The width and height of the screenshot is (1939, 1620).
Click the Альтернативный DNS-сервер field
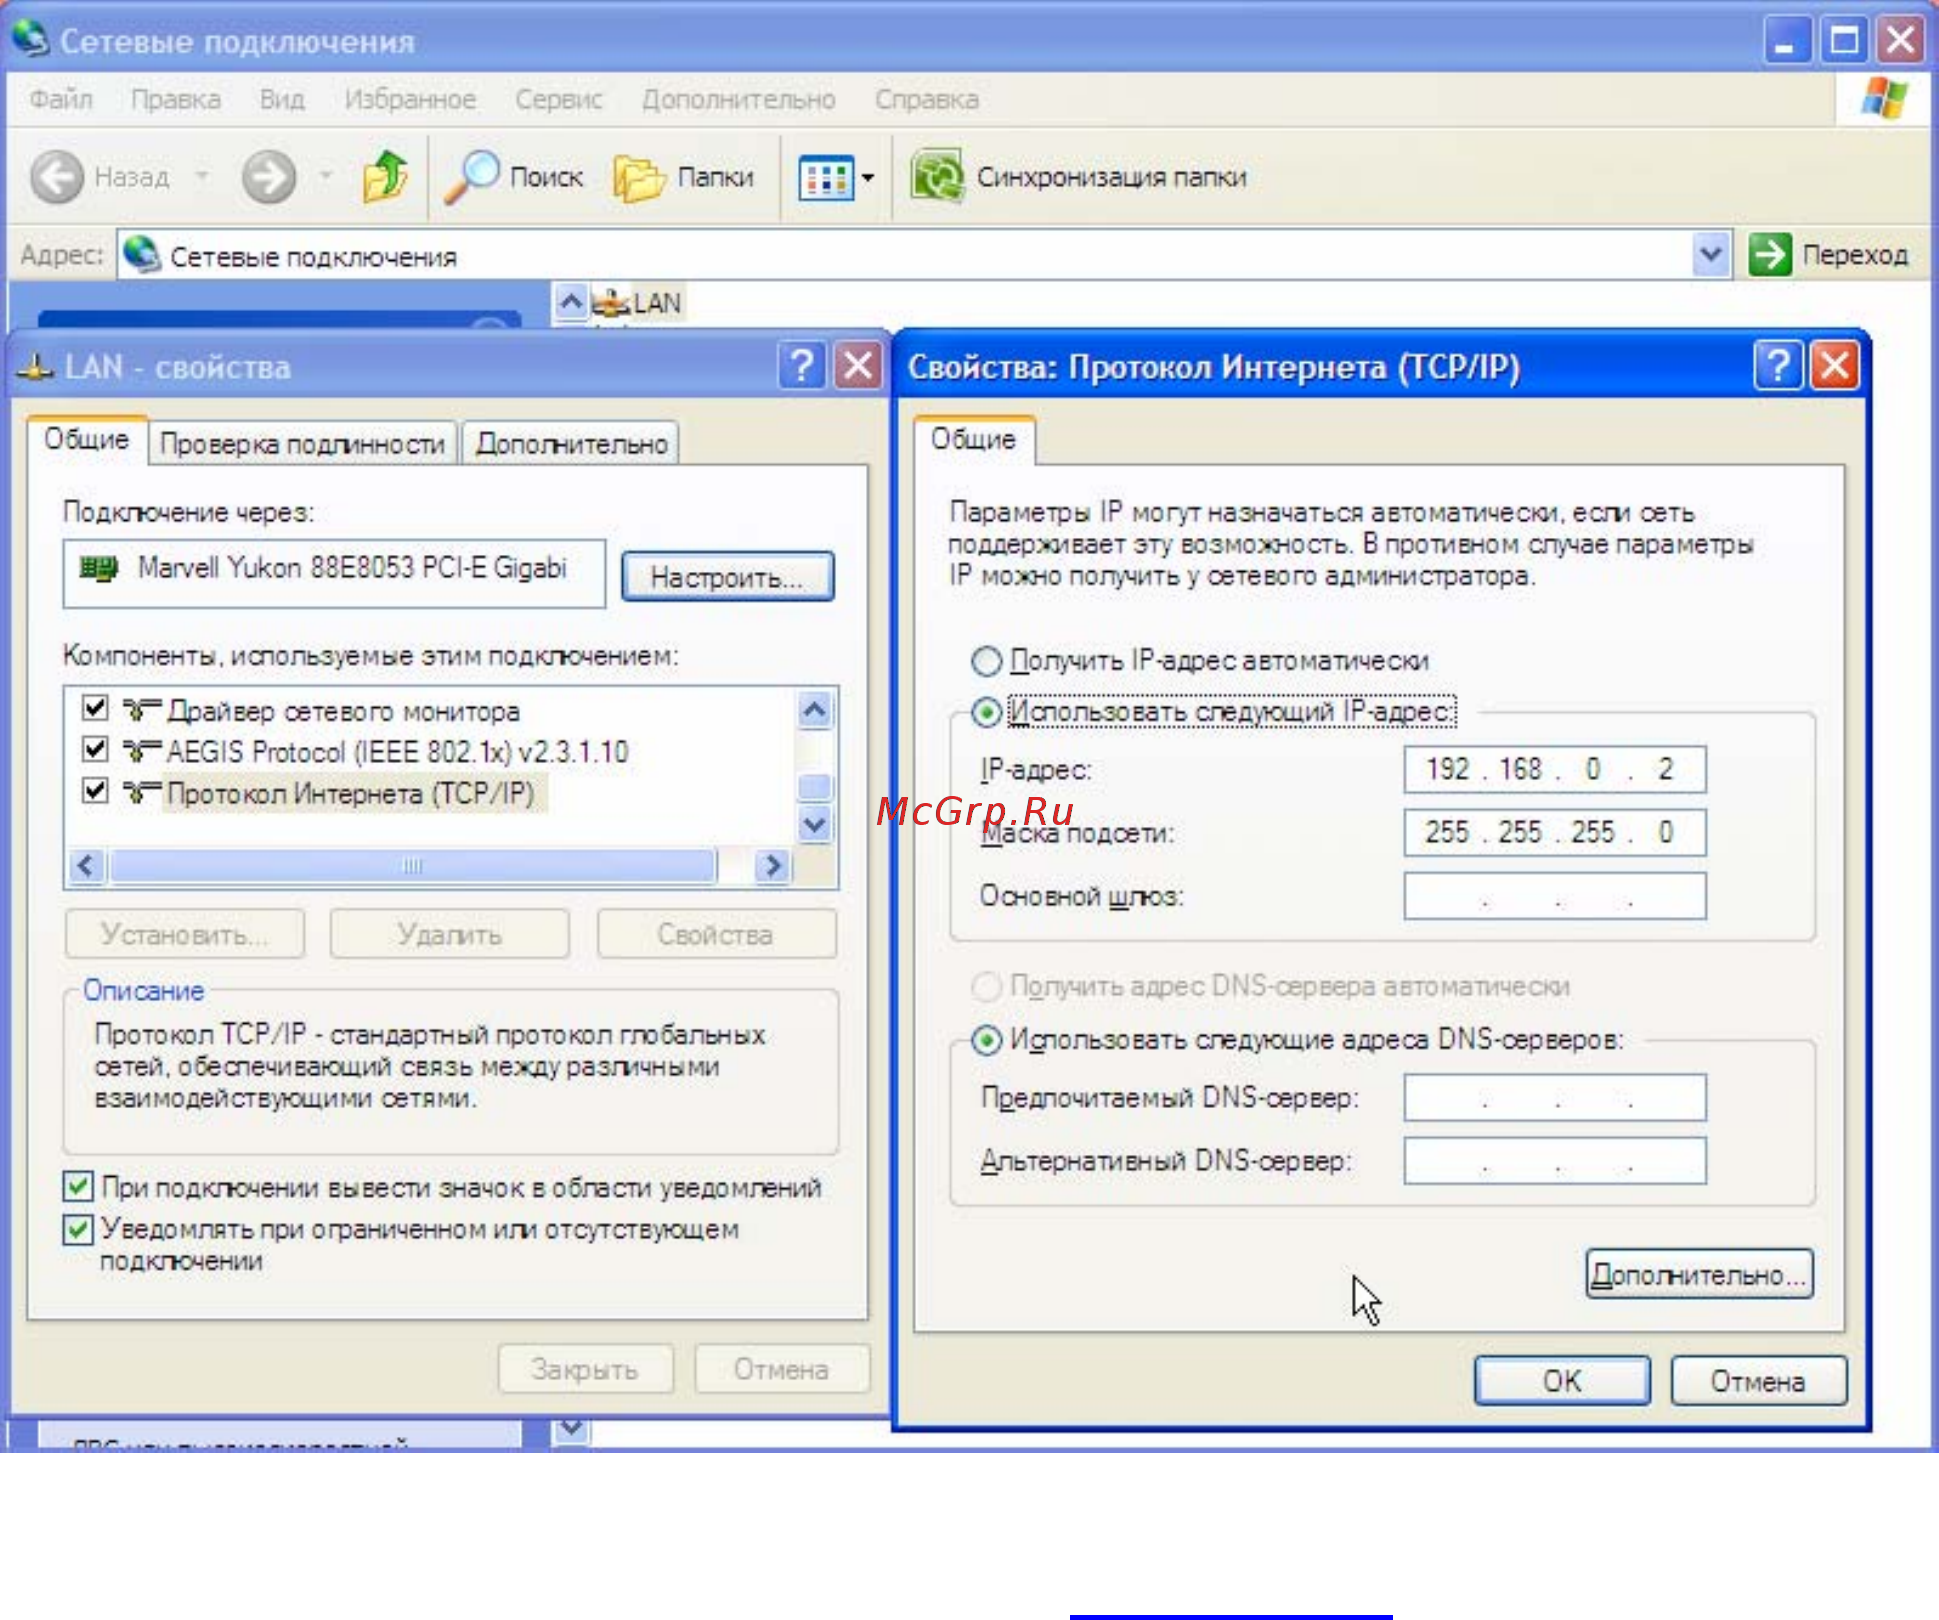point(1555,1161)
